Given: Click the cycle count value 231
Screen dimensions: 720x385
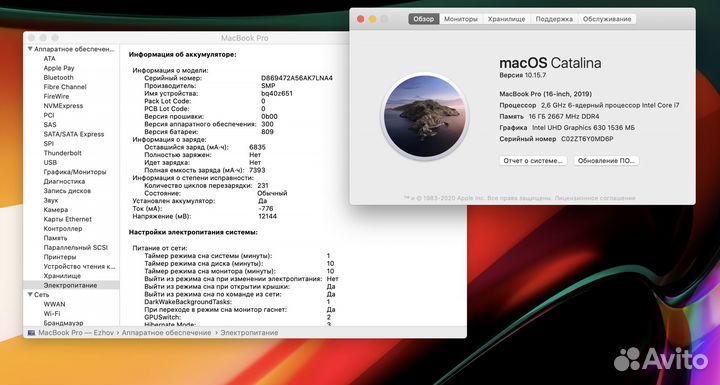Looking at the screenshot, I should tap(263, 186).
